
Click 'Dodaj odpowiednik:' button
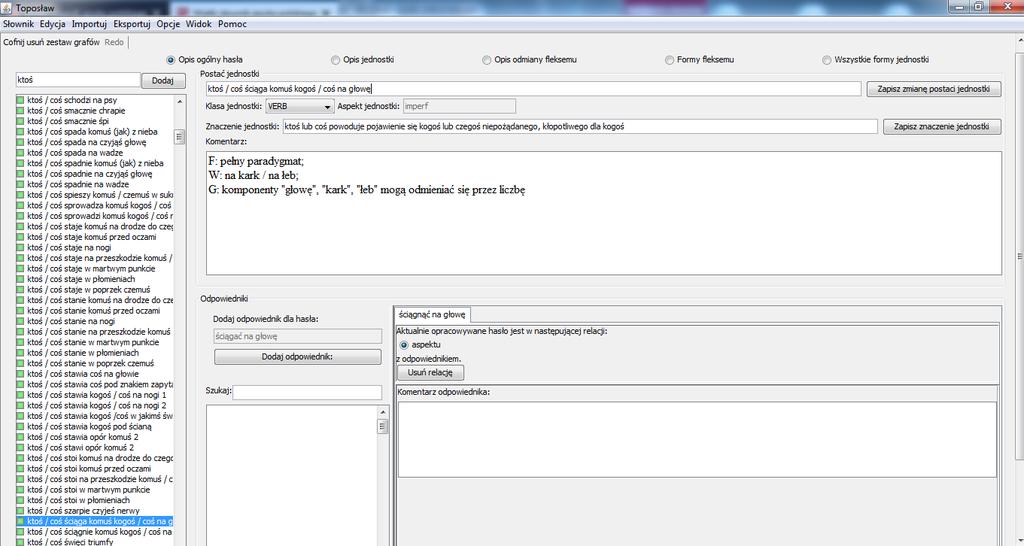tap(298, 357)
